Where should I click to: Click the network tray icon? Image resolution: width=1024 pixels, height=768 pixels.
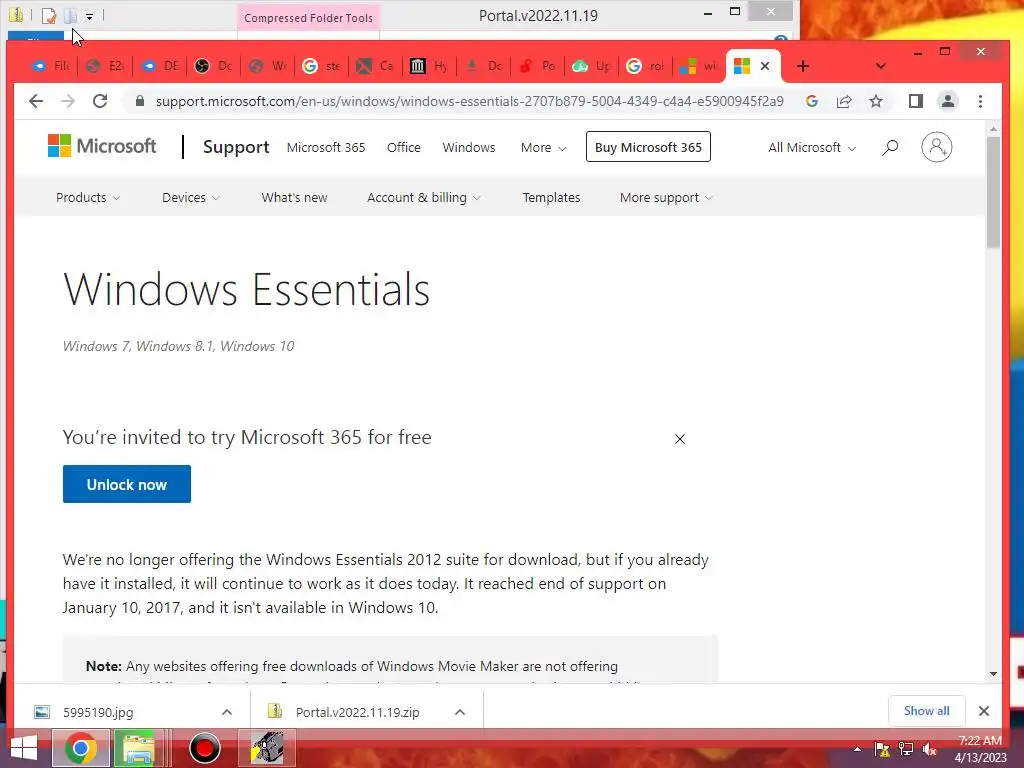coord(906,749)
